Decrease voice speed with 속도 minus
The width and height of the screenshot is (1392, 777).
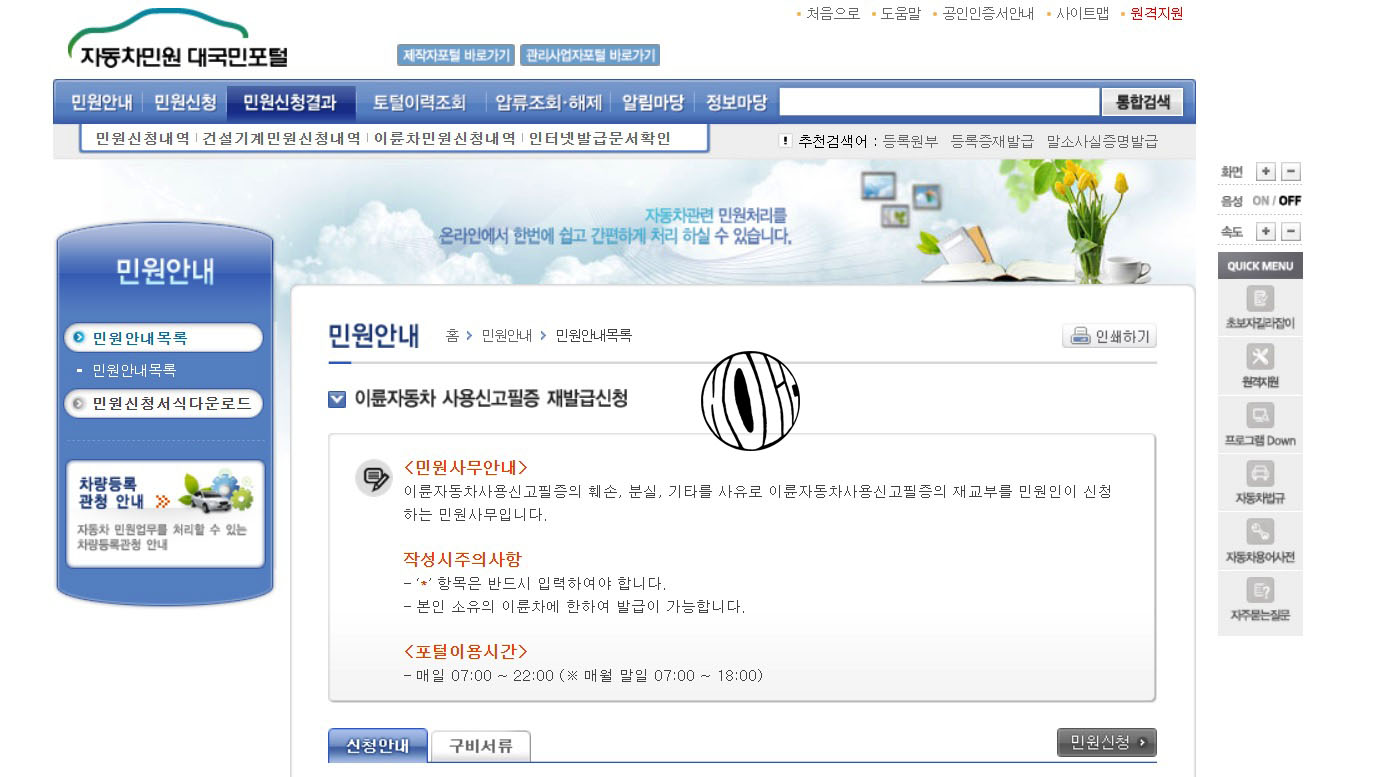[x=1291, y=232]
